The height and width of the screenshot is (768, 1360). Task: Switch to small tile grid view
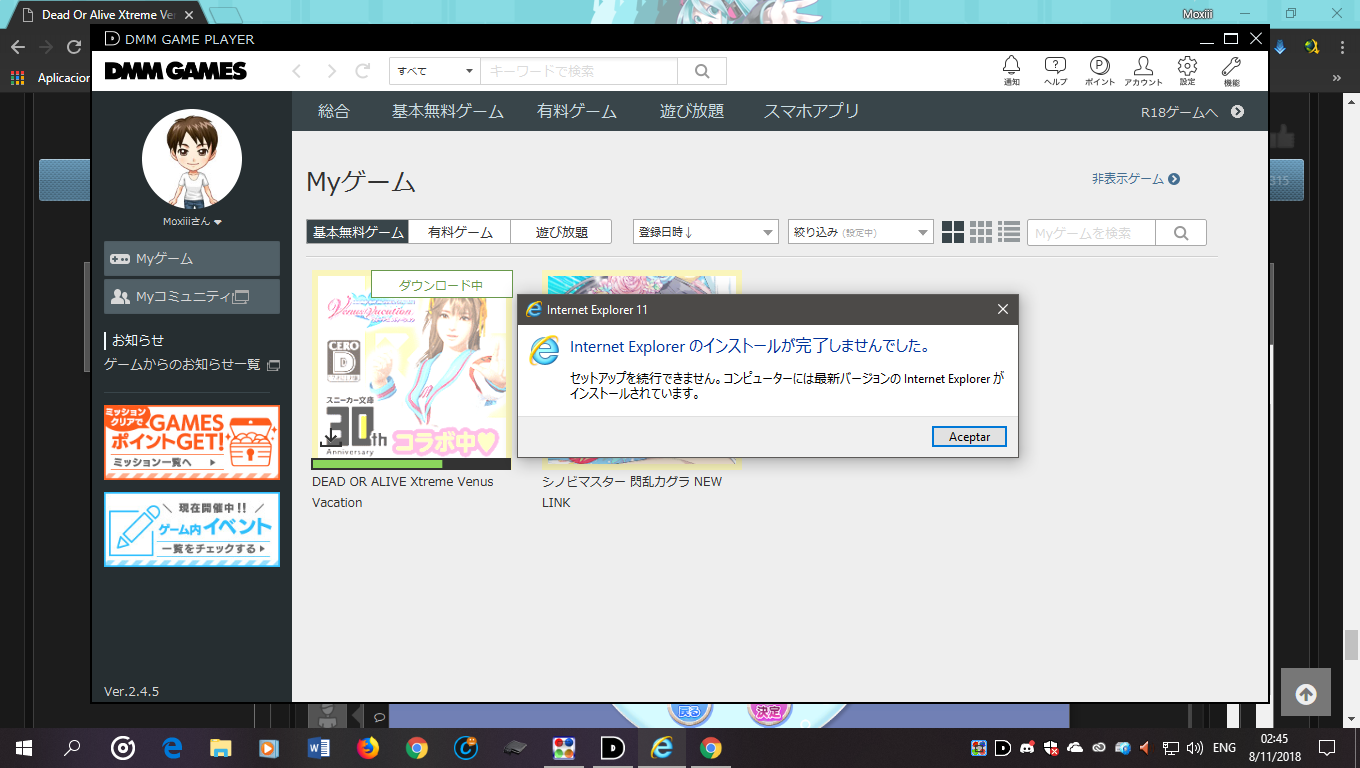coord(981,232)
